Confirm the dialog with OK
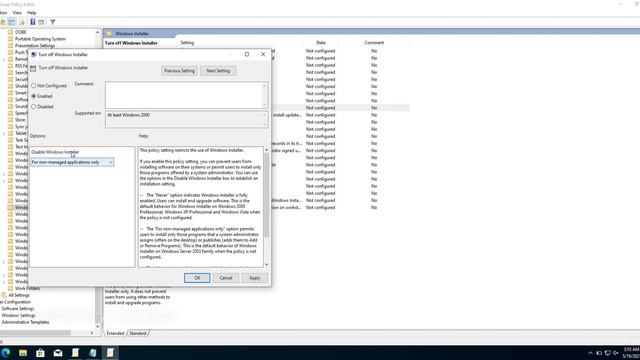This screenshot has height=360, width=640. coord(197,278)
